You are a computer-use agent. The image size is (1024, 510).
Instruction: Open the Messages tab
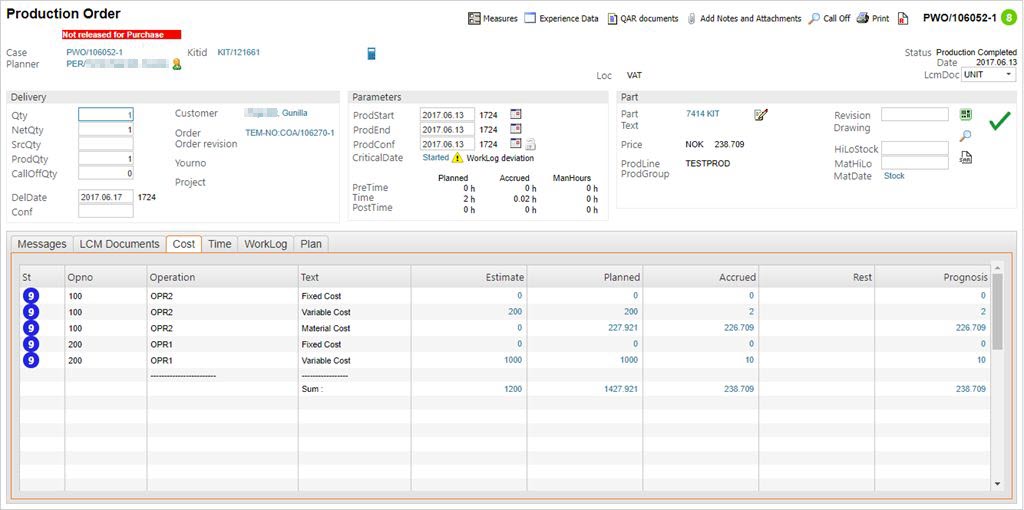coord(42,244)
